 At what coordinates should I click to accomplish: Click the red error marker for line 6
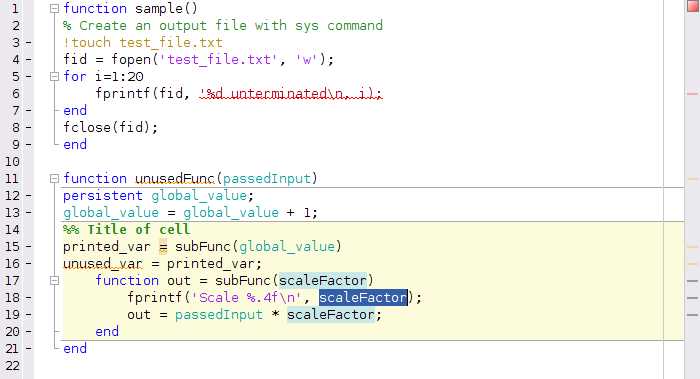point(692,94)
